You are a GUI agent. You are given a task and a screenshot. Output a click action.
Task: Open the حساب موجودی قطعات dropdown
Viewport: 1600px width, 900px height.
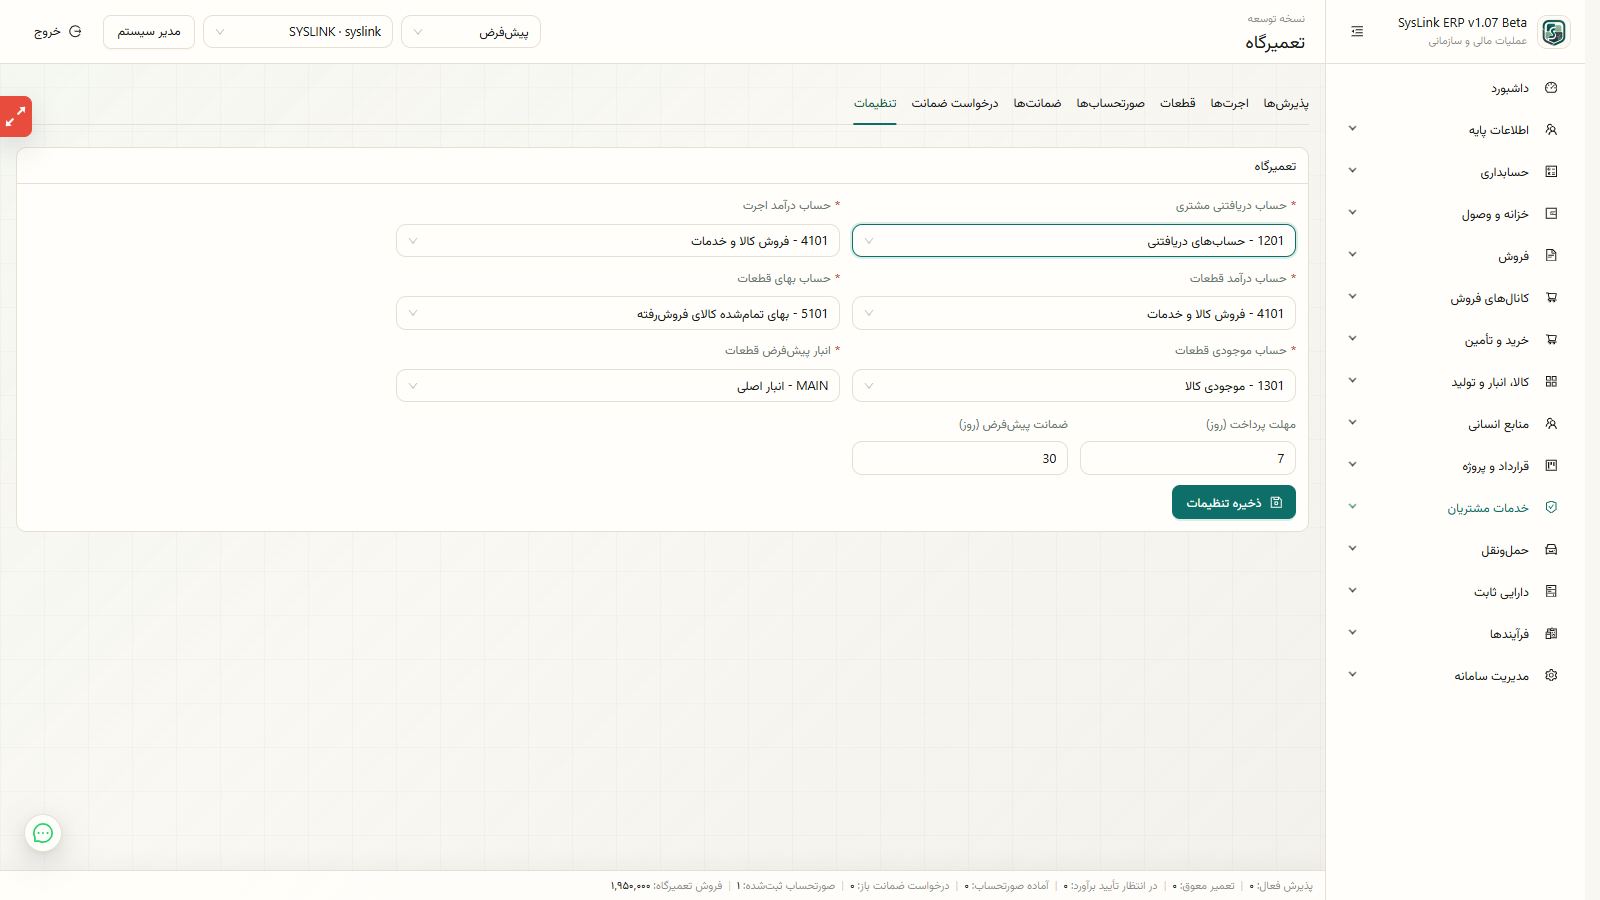(x=1074, y=386)
